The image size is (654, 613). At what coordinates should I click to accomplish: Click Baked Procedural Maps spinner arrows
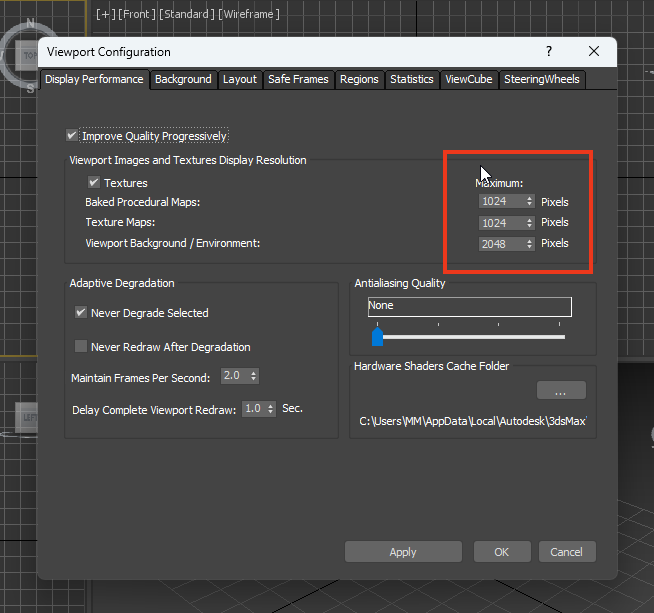pos(529,202)
